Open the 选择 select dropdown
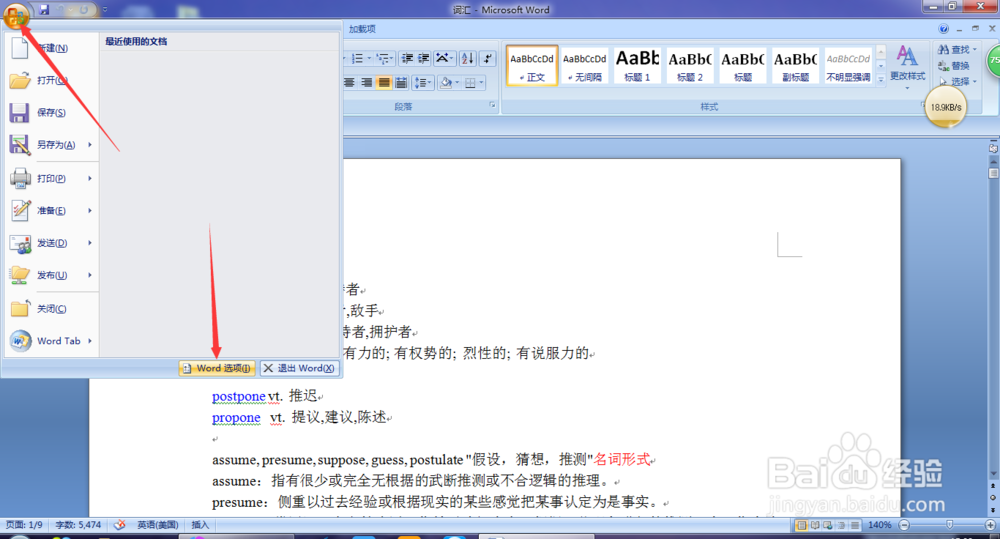The image size is (1000, 539). pos(958,82)
